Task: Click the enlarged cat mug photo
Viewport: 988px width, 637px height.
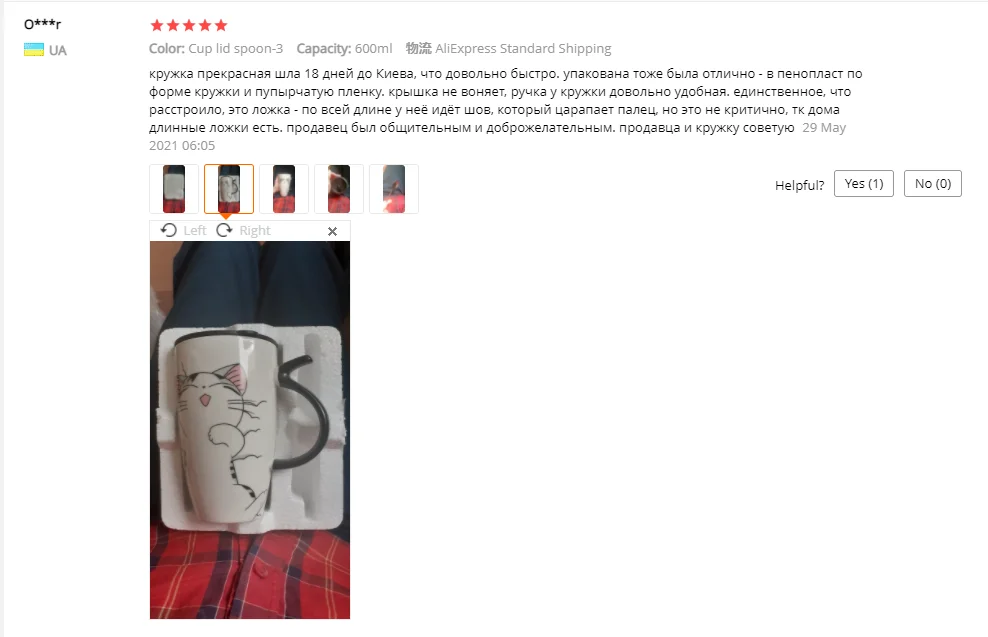Action: pos(250,430)
